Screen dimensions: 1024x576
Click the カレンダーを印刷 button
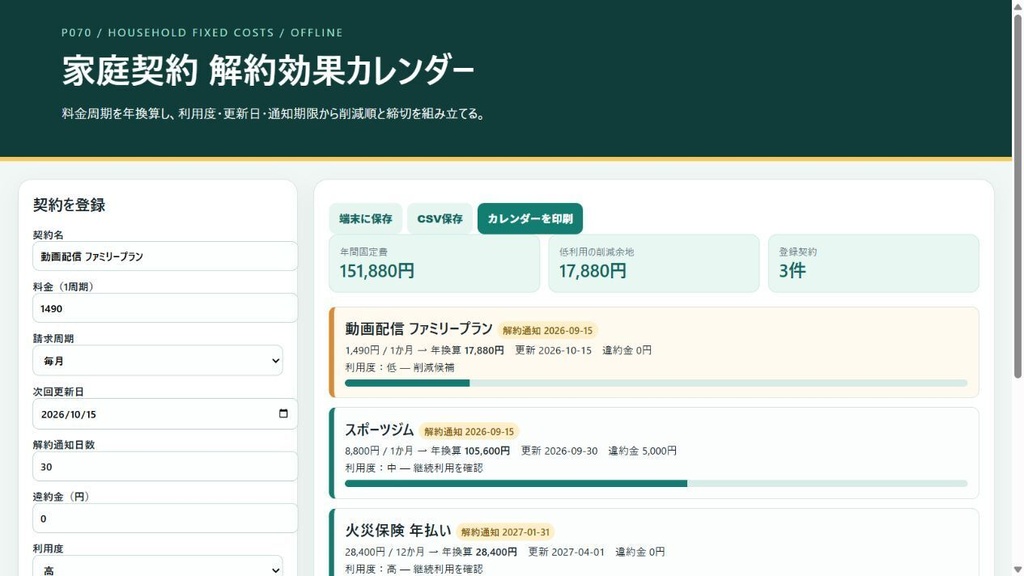click(x=530, y=219)
